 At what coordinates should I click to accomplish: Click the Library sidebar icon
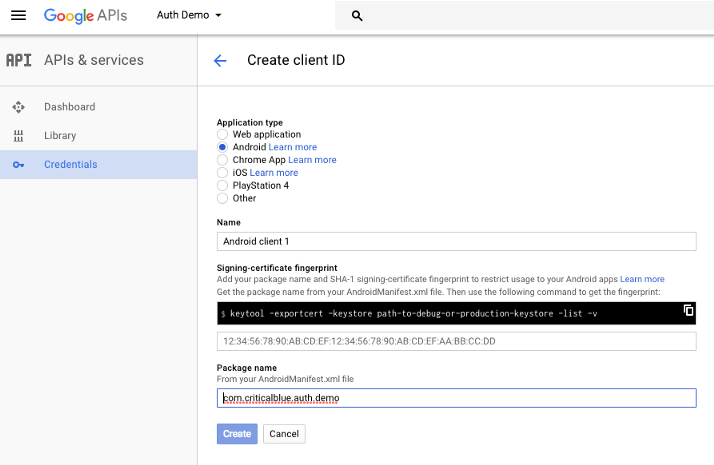18,136
